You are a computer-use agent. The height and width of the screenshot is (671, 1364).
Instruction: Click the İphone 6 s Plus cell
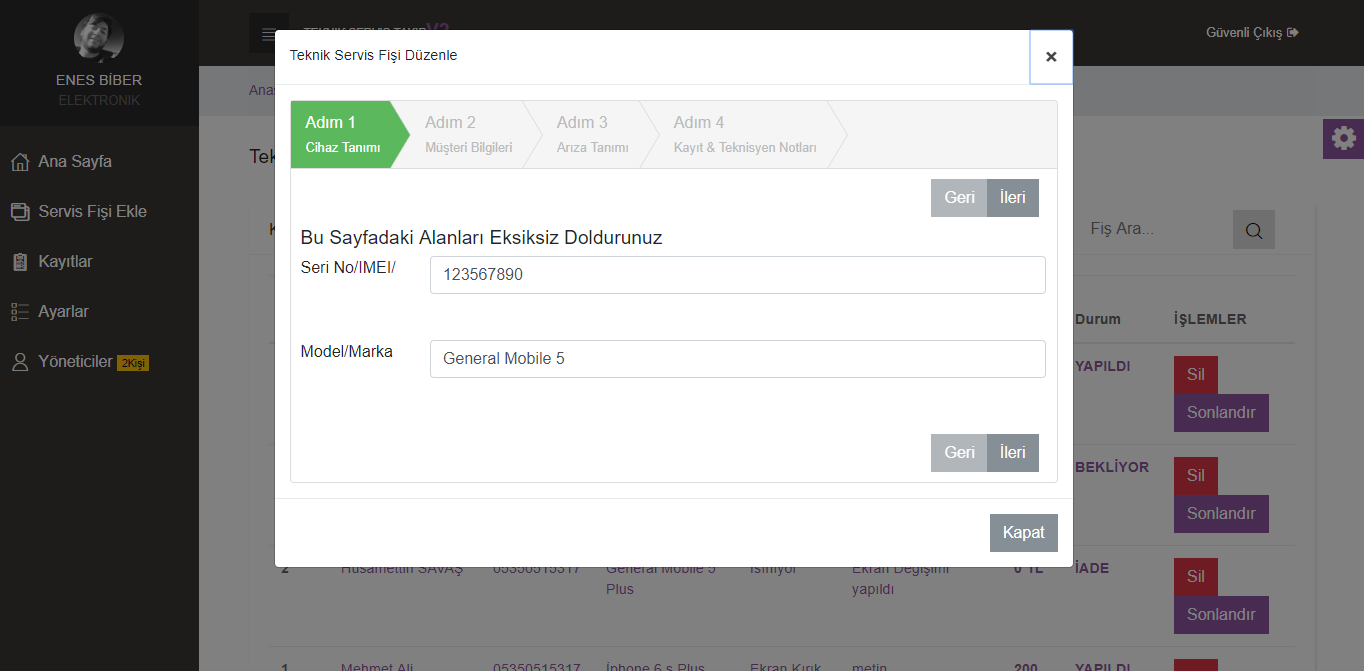click(655, 667)
